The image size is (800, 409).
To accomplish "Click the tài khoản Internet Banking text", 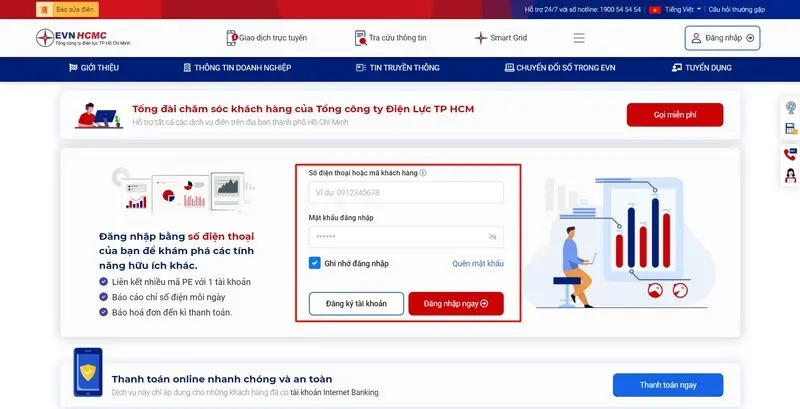I will tap(335, 393).
